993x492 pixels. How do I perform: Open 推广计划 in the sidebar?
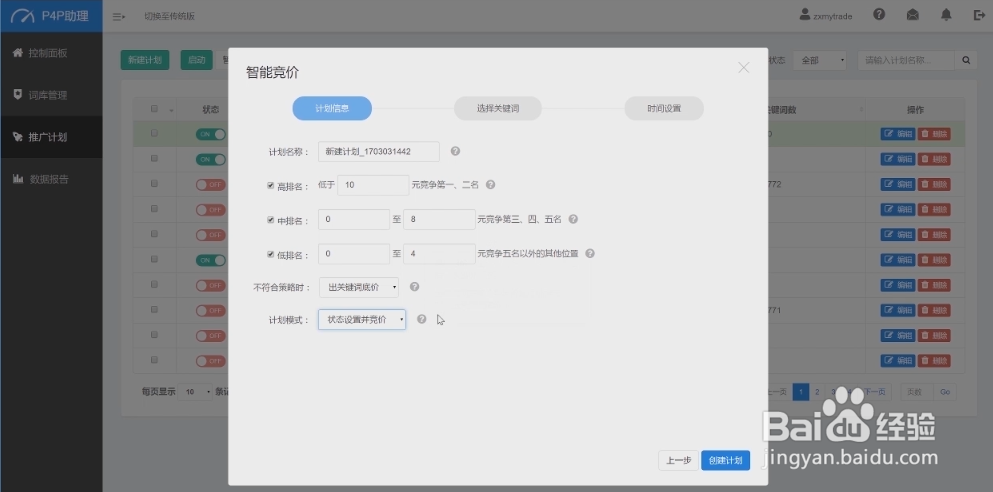51,137
